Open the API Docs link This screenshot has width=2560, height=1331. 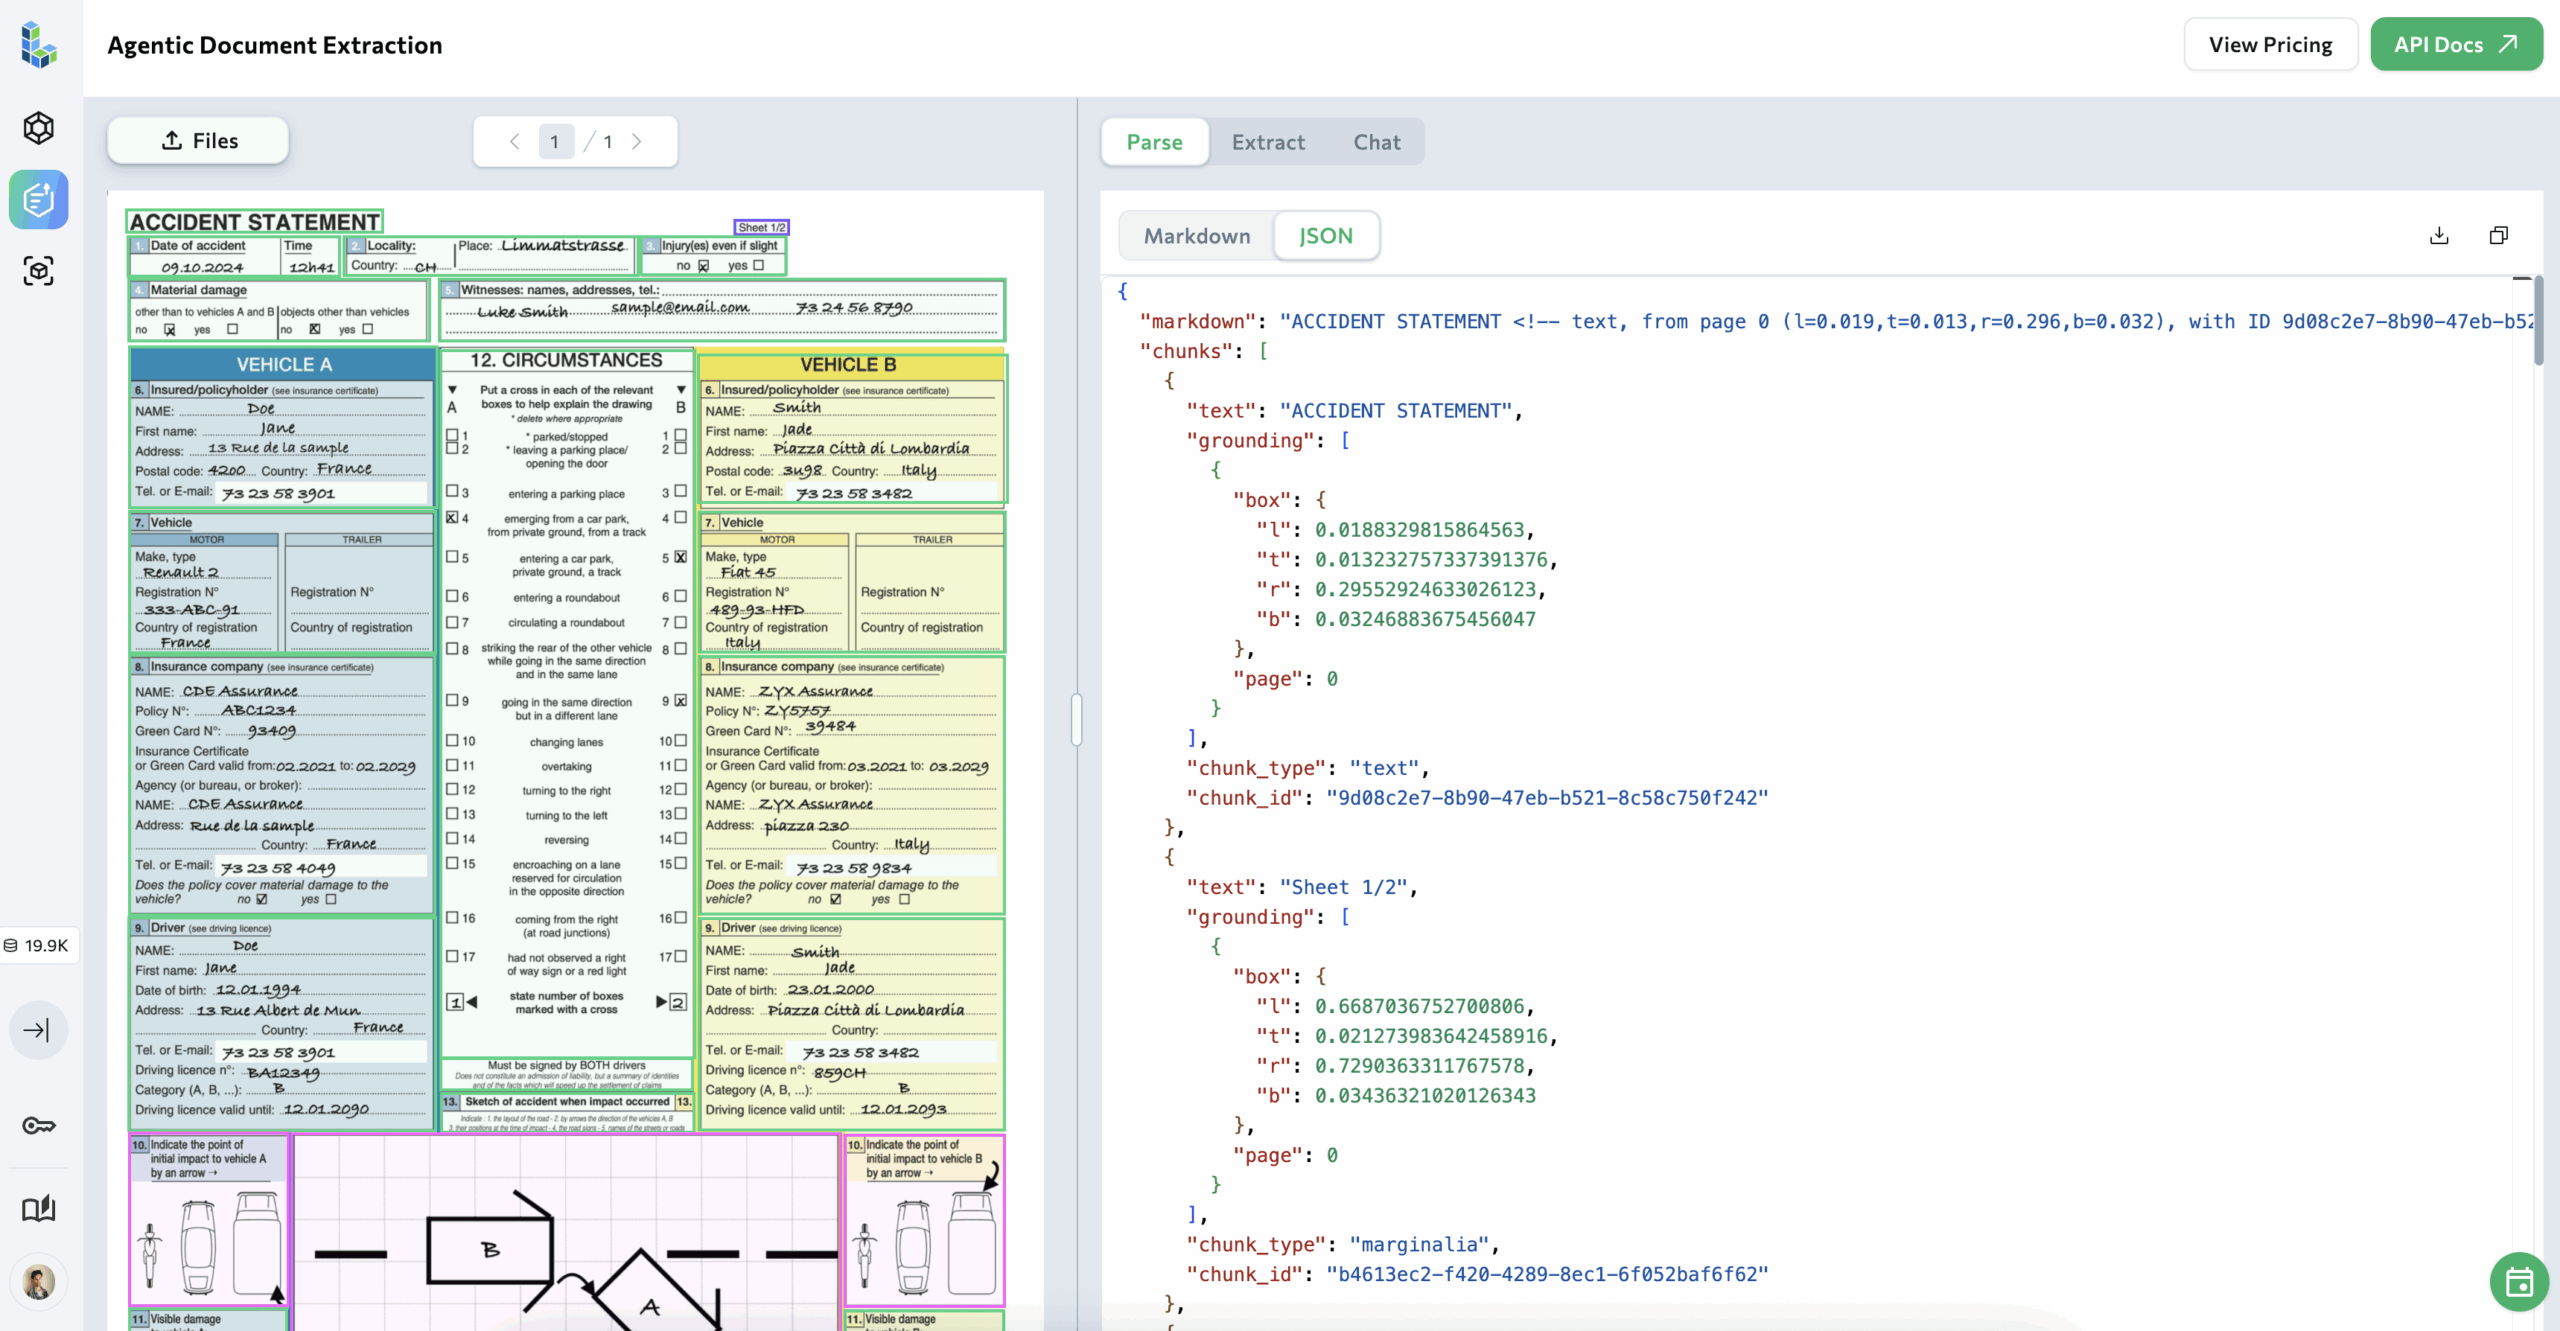[x=2455, y=45]
